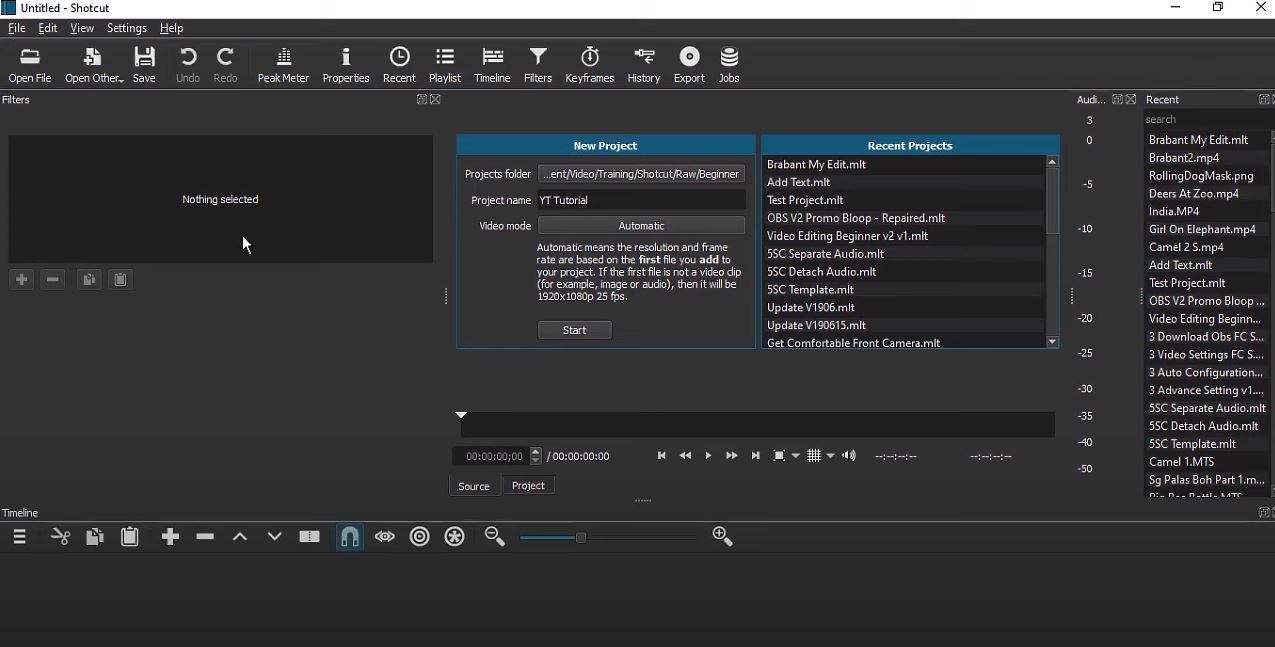Click the Split at playhead icon
This screenshot has height=647, width=1275.
(x=310, y=537)
